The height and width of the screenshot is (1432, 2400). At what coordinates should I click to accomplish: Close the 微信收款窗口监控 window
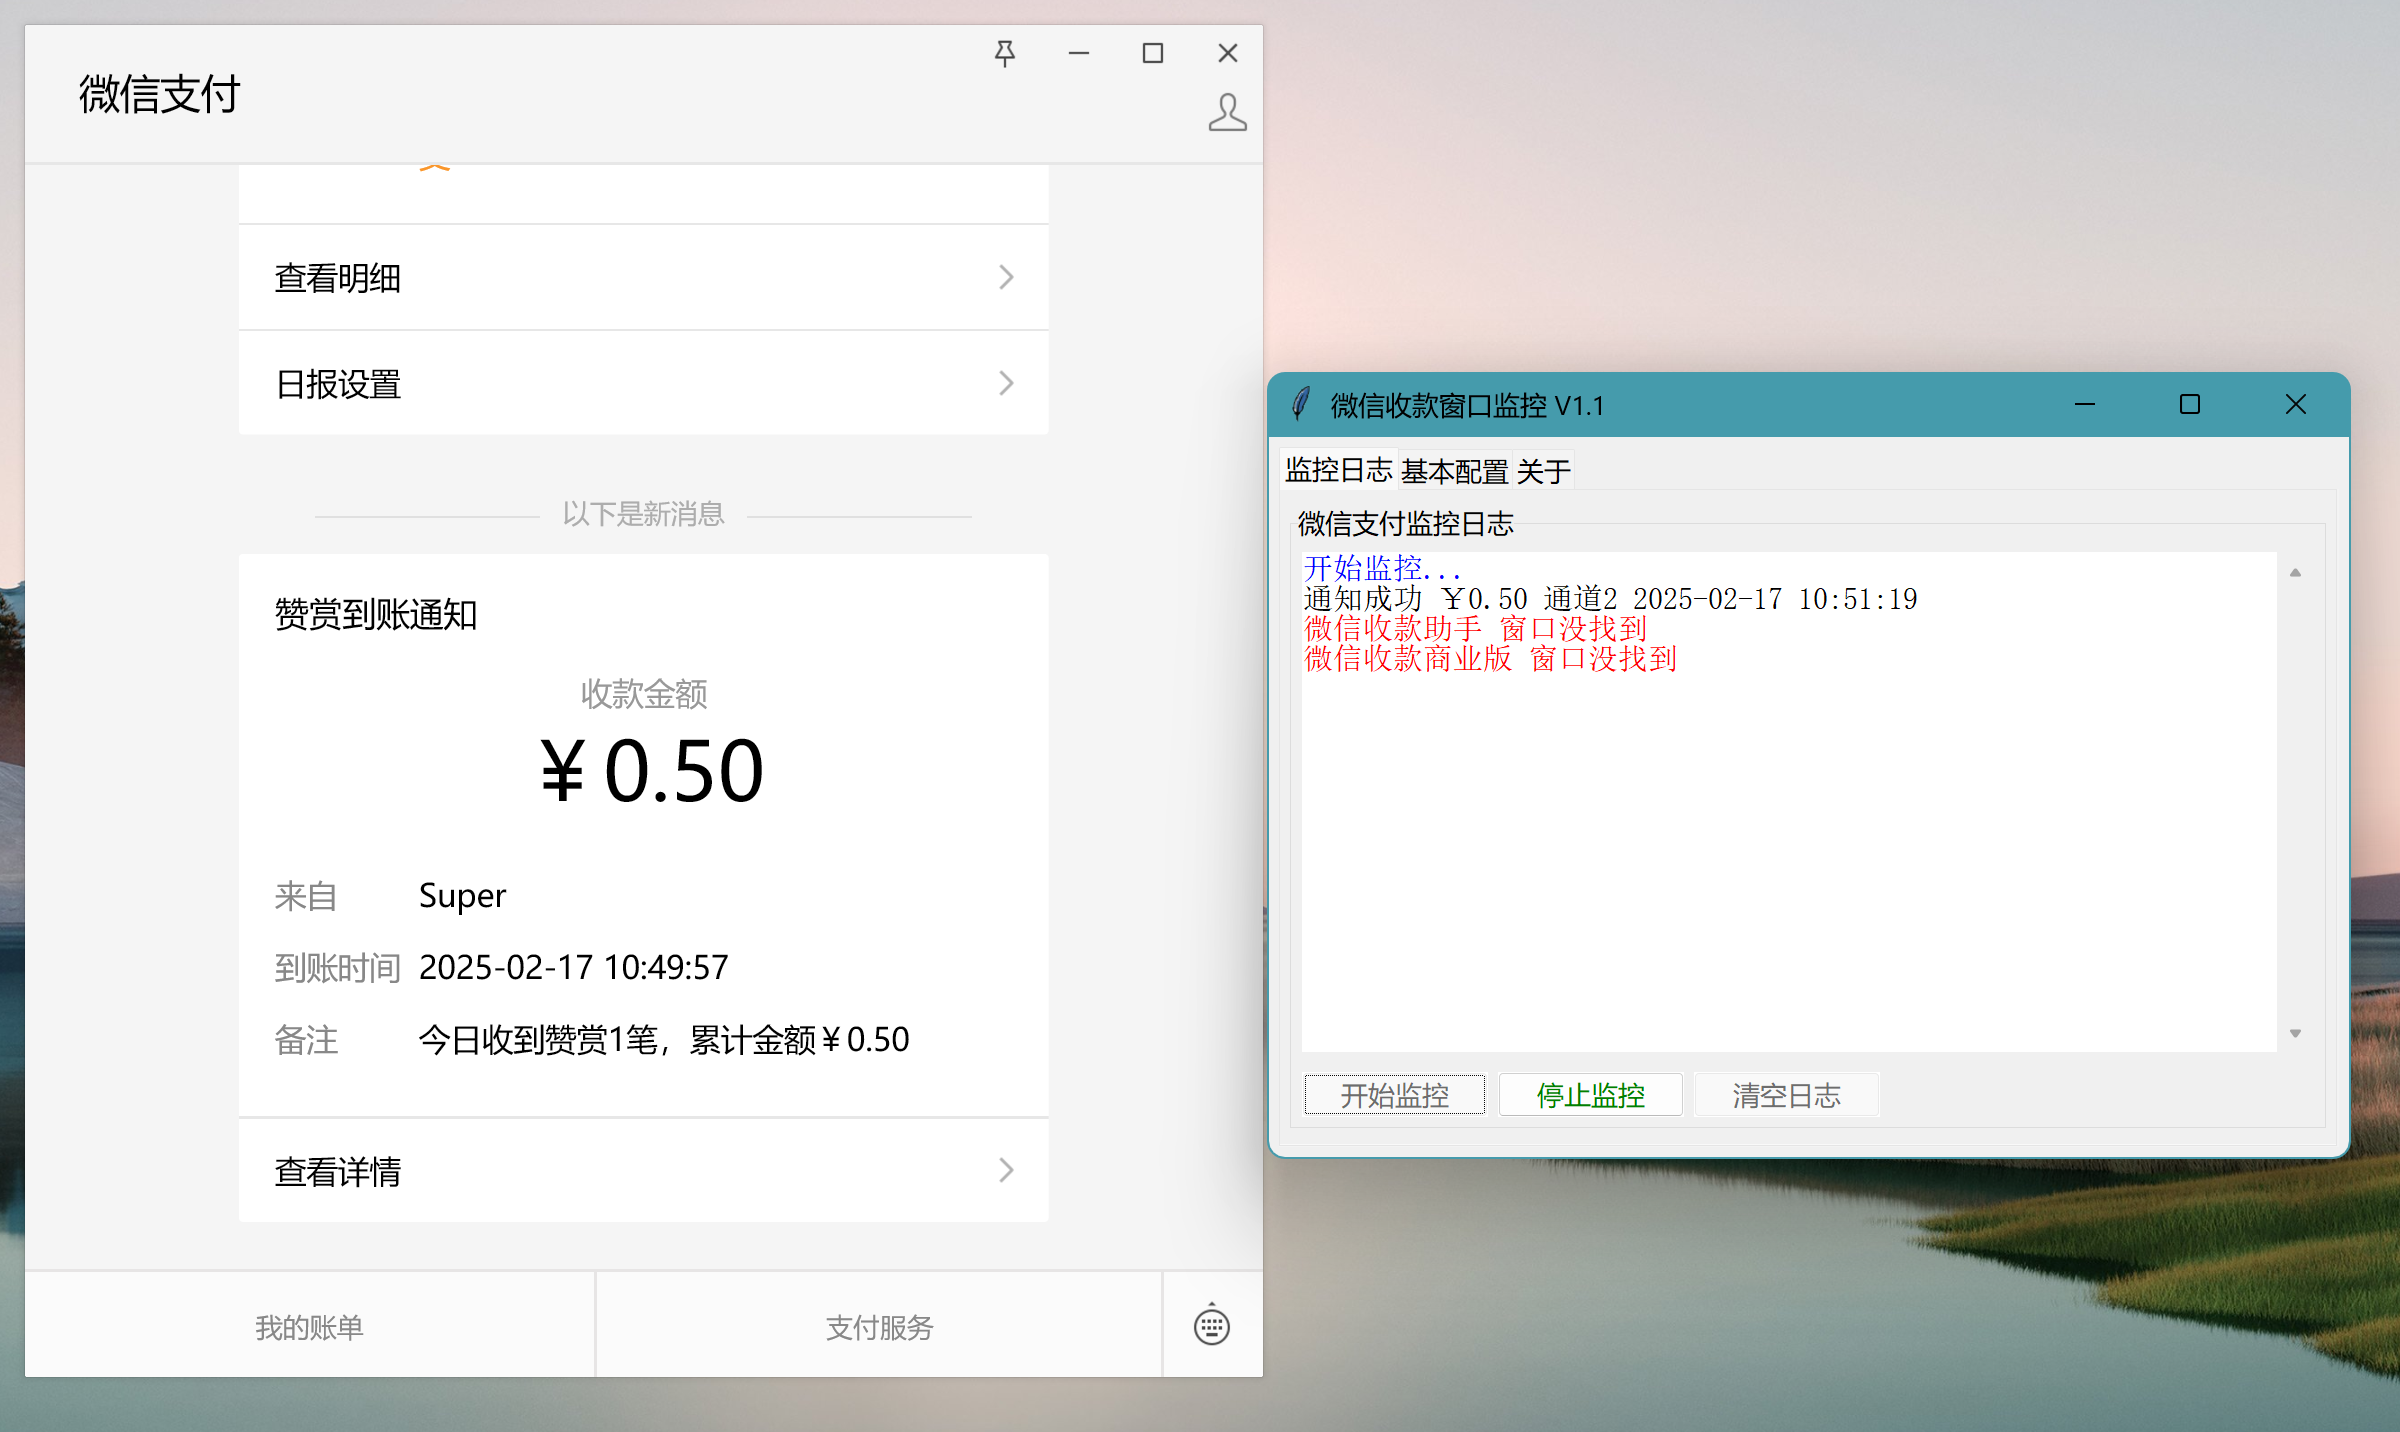(x=2296, y=405)
